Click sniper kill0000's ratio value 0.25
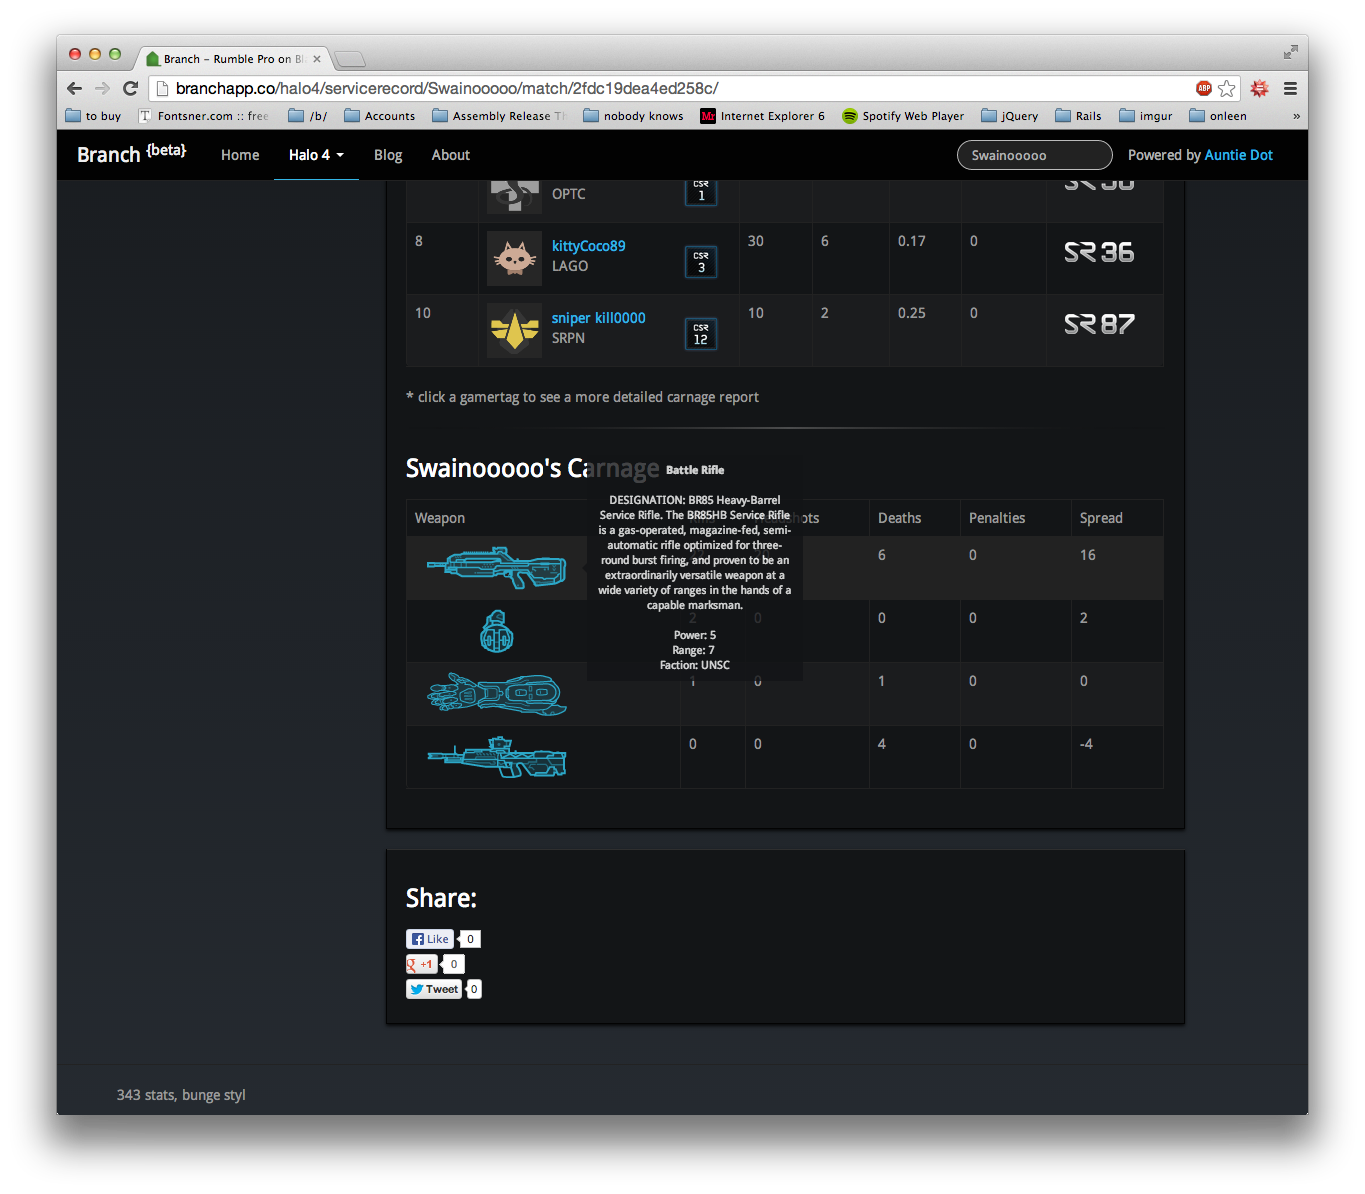The height and width of the screenshot is (1194, 1365). 911,313
